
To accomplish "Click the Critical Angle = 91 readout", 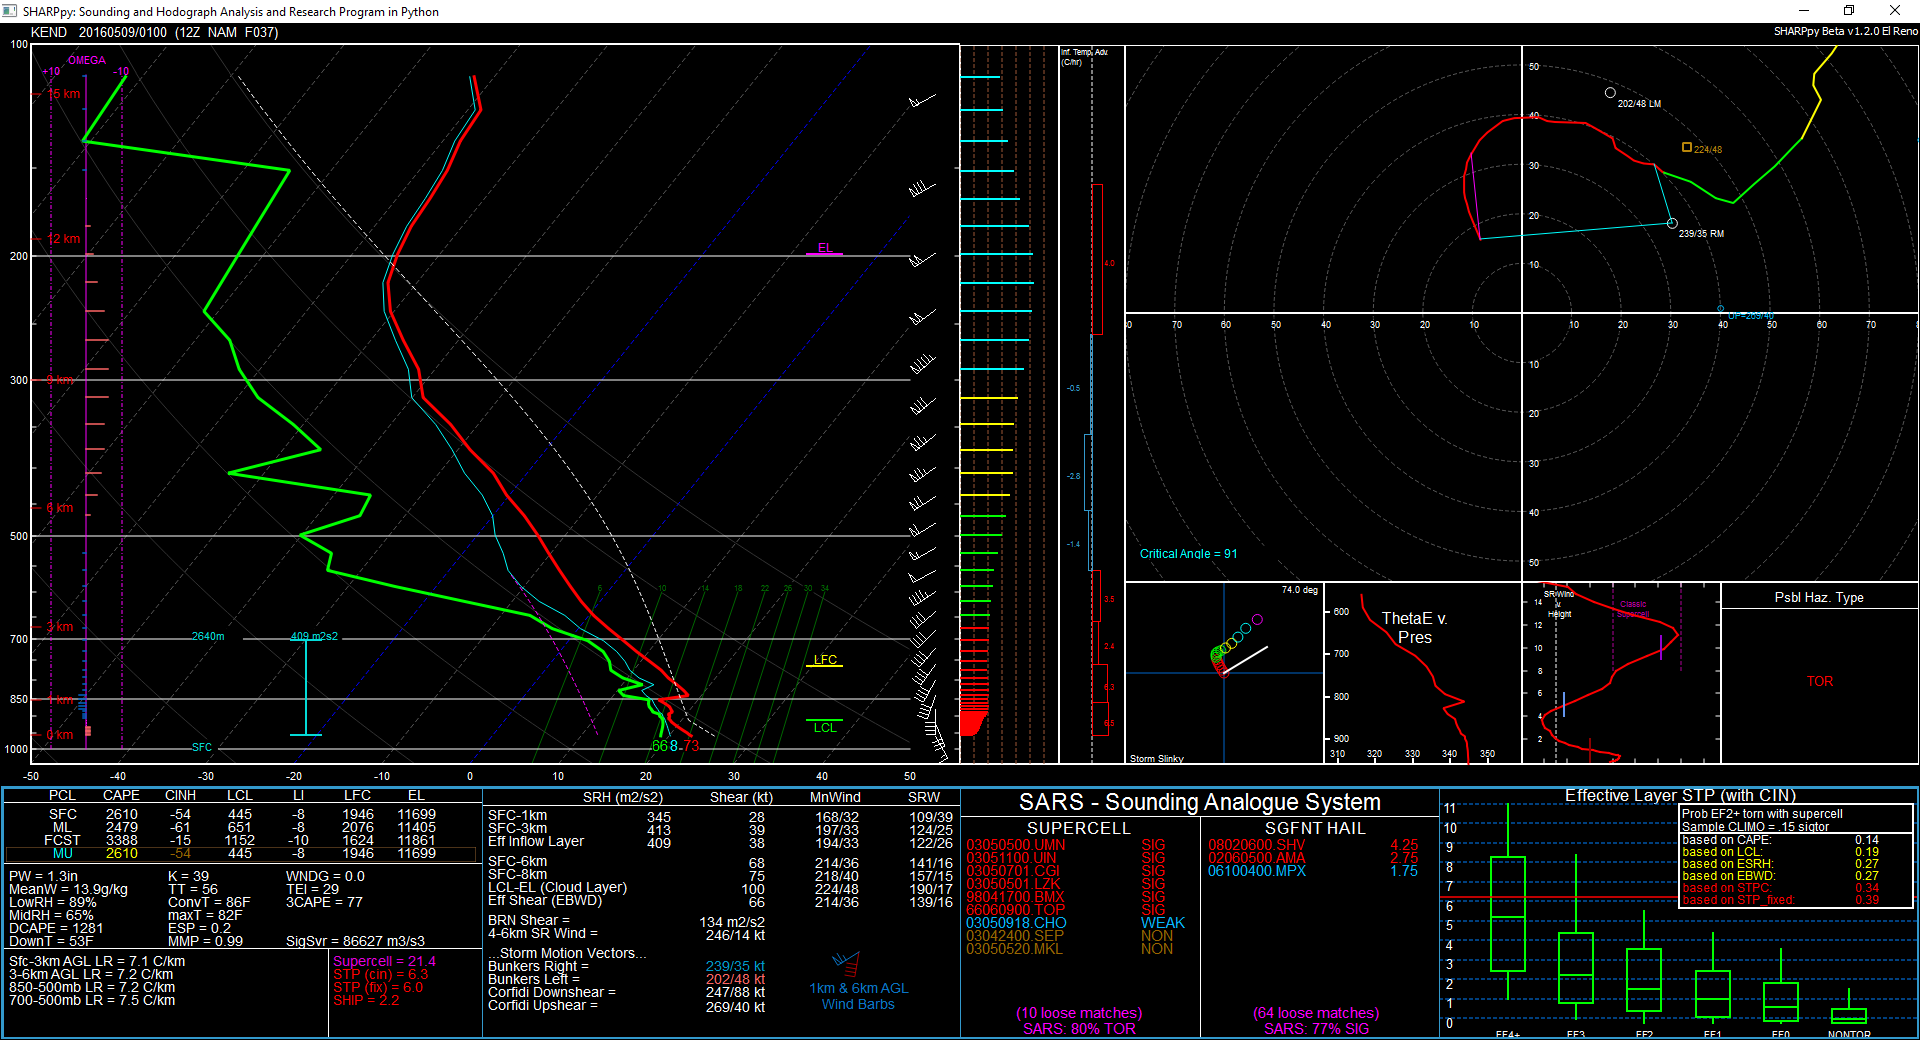I will [x=1188, y=554].
